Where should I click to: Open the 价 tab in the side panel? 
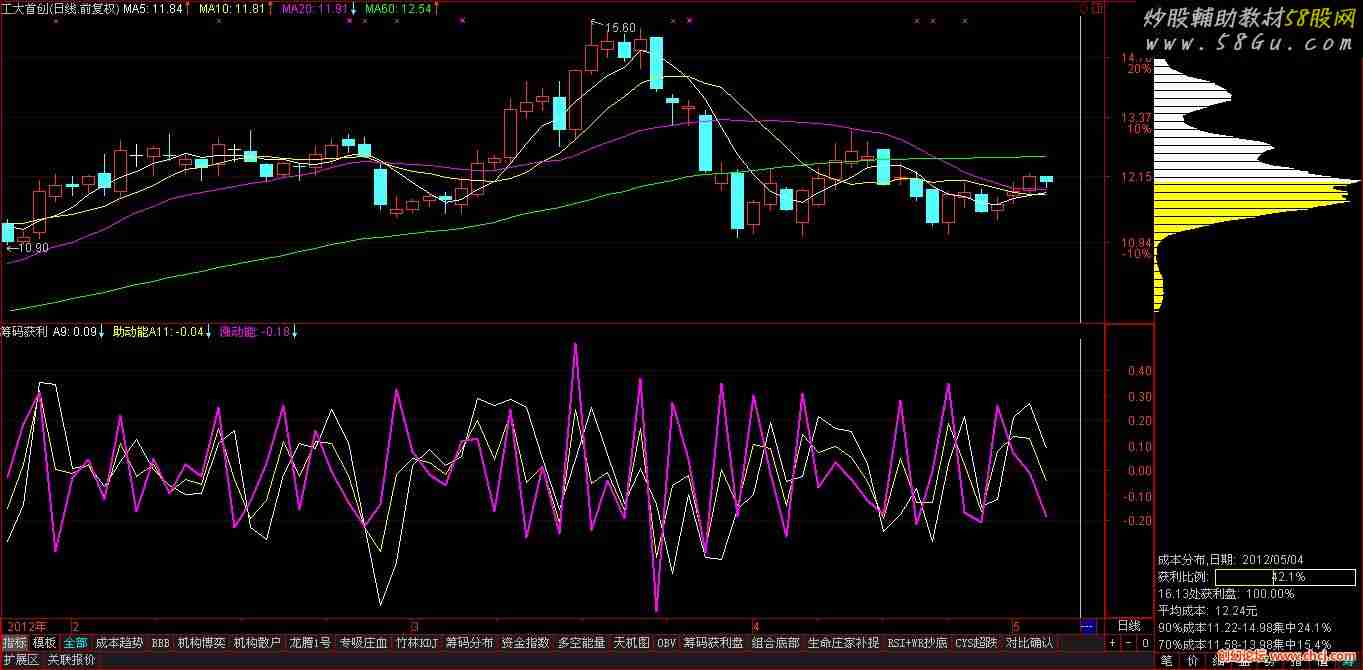[x=1192, y=660]
